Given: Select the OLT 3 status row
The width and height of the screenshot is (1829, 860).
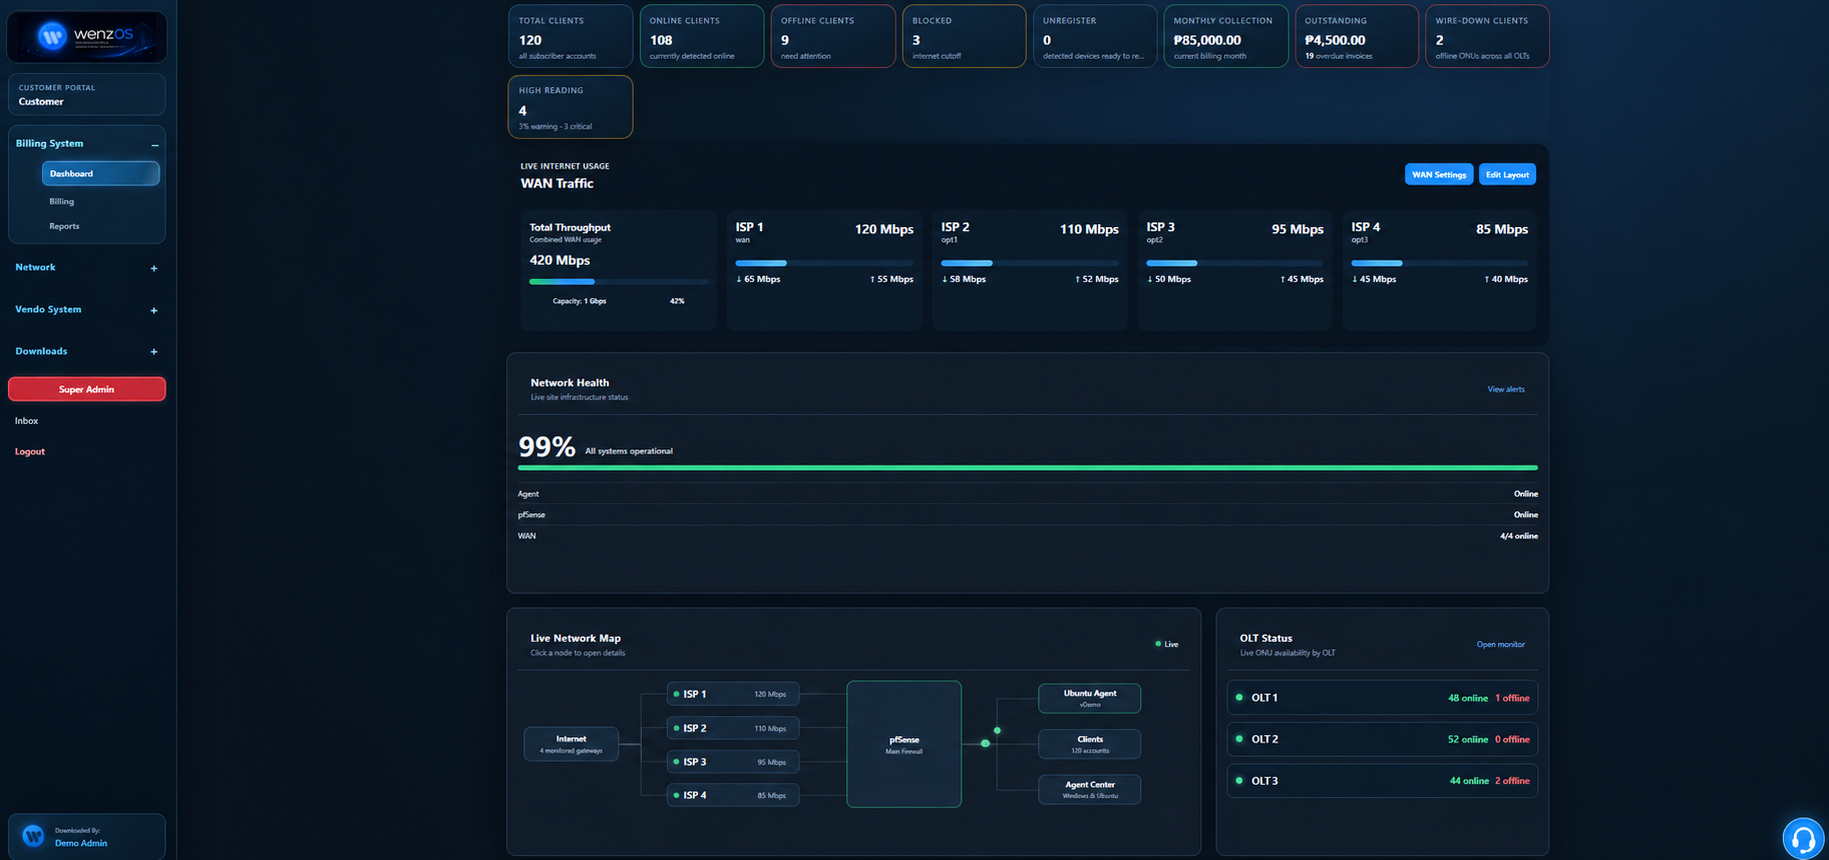Looking at the screenshot, I should coord(1382,781).
